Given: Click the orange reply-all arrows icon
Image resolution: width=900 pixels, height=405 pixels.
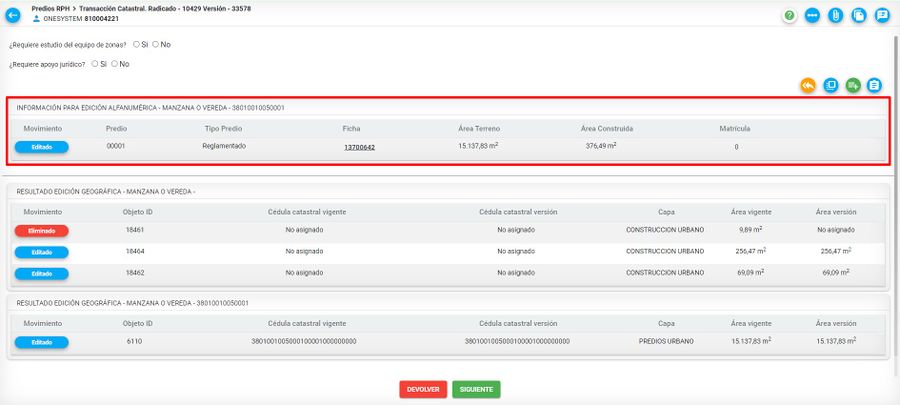Looking at the screenshot, I should (x=807, y=85).
